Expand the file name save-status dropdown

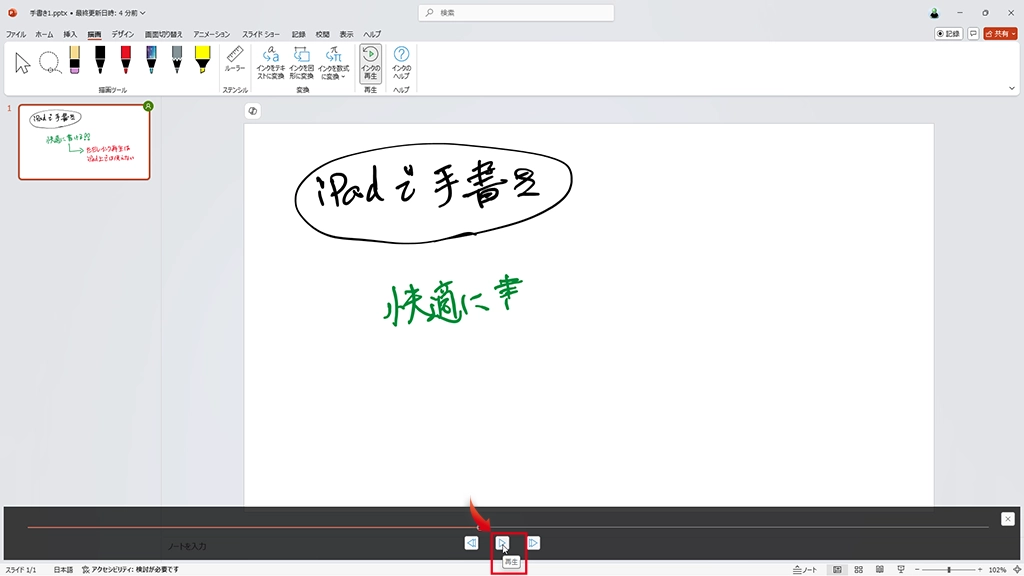click(x=142, y=13)
